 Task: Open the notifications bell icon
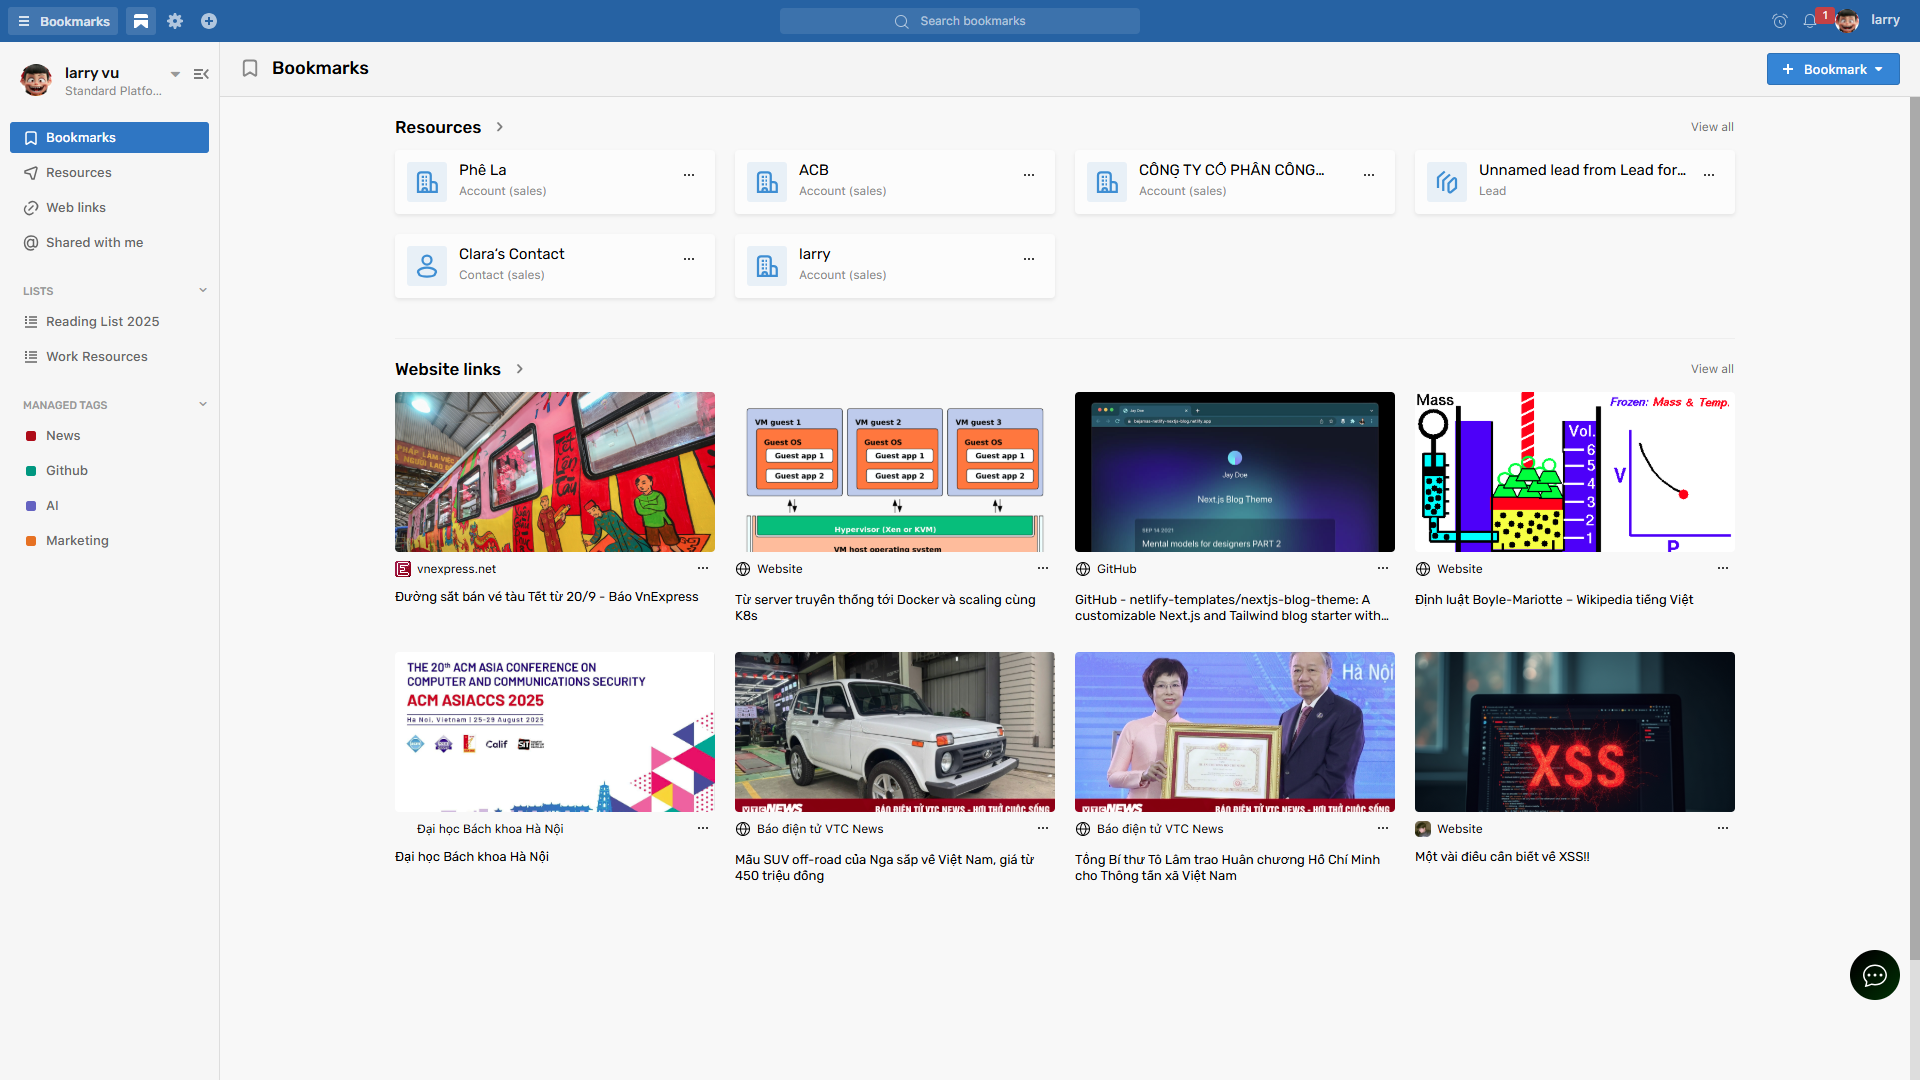coord(1810,21)
